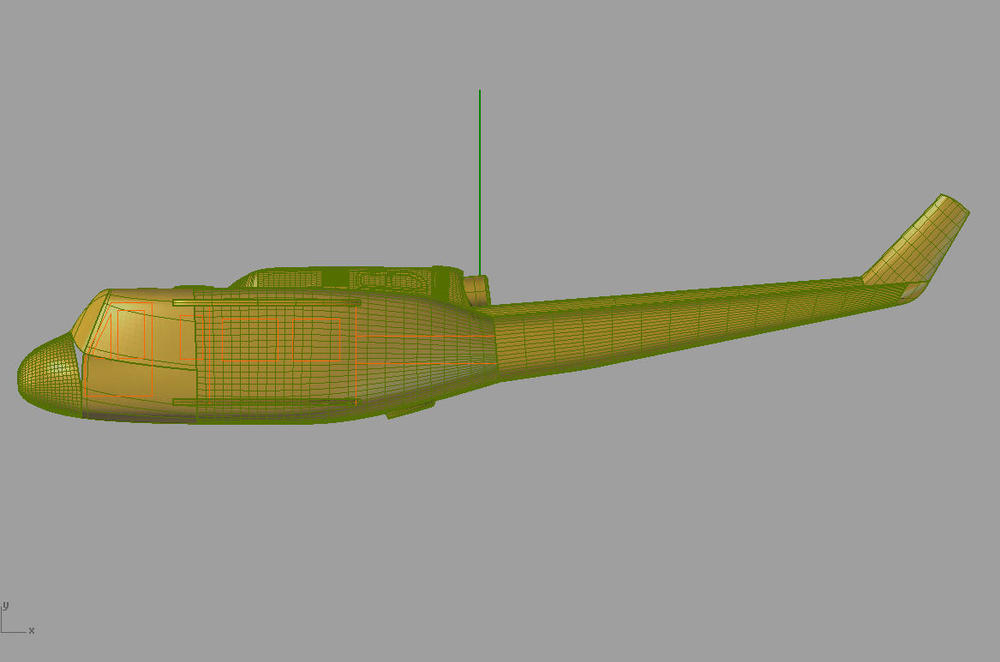Click the X axis label on the gizmo

click(x=31, y=631)
